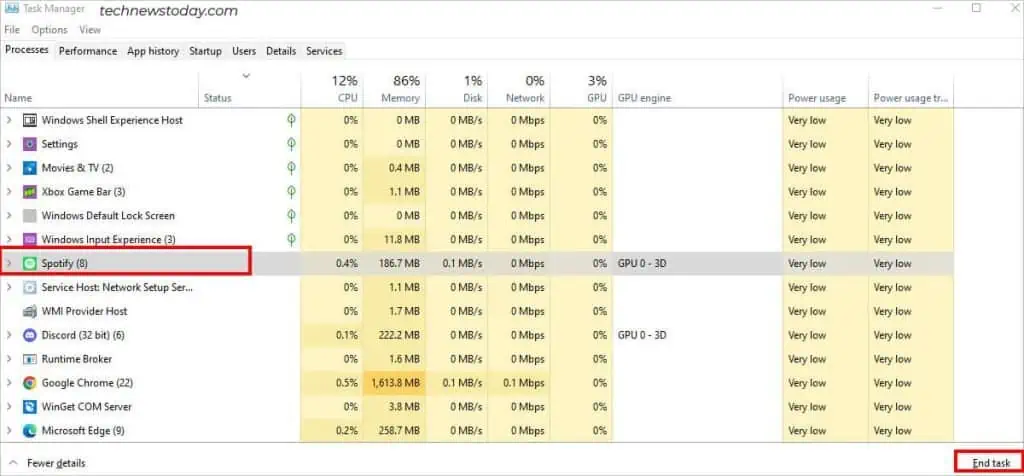Screen dimensions: 1024x476
Task: Switch to the Performance tab
Action: coord(88,51)
